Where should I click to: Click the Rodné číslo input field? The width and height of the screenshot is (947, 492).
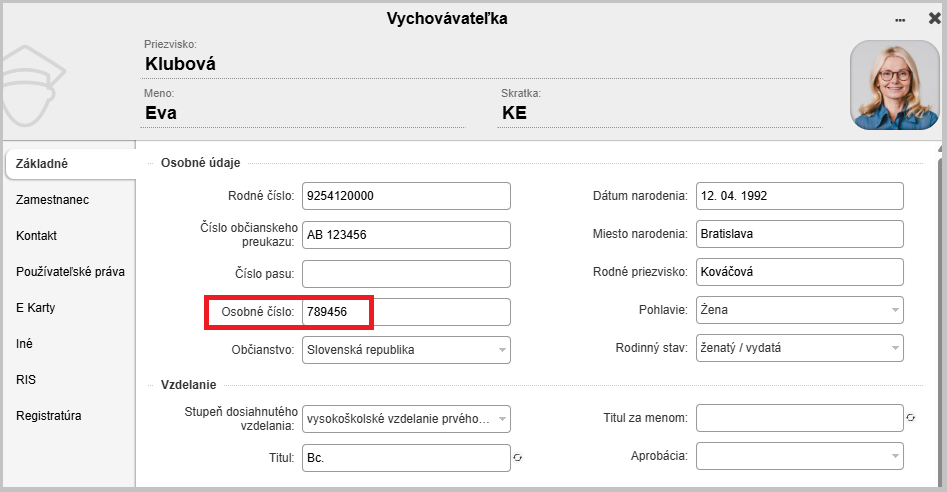coord(406,196)
